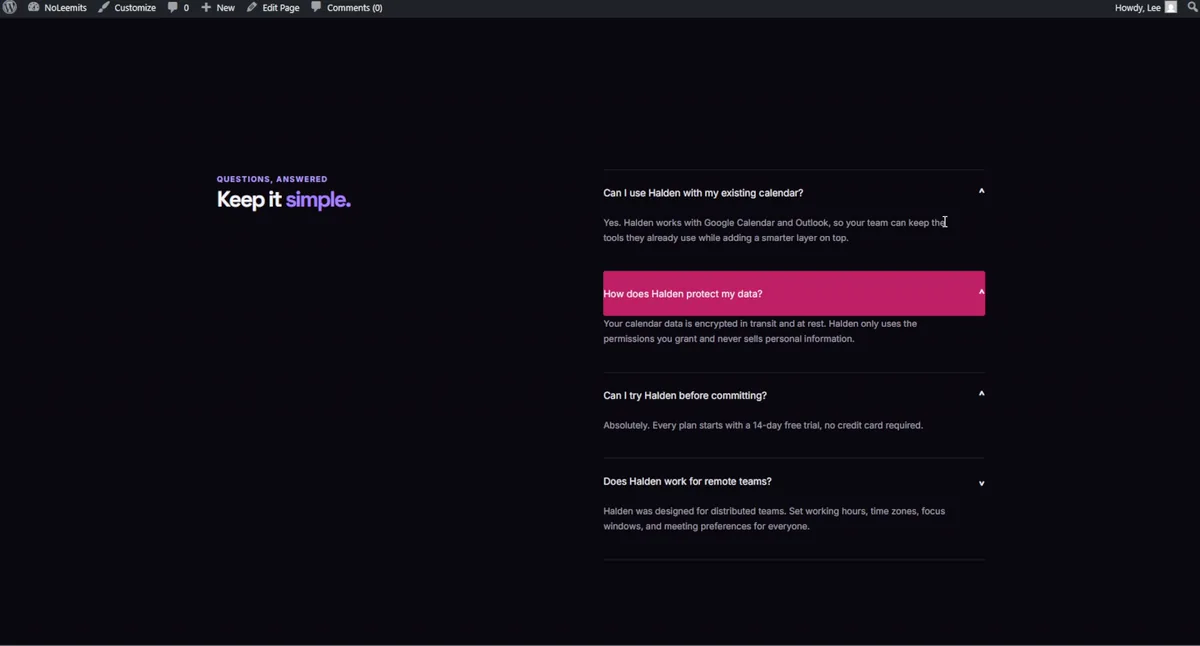1200x646 pixels.
Task: Click the plus icon next to New
Action: pos(206,7)
